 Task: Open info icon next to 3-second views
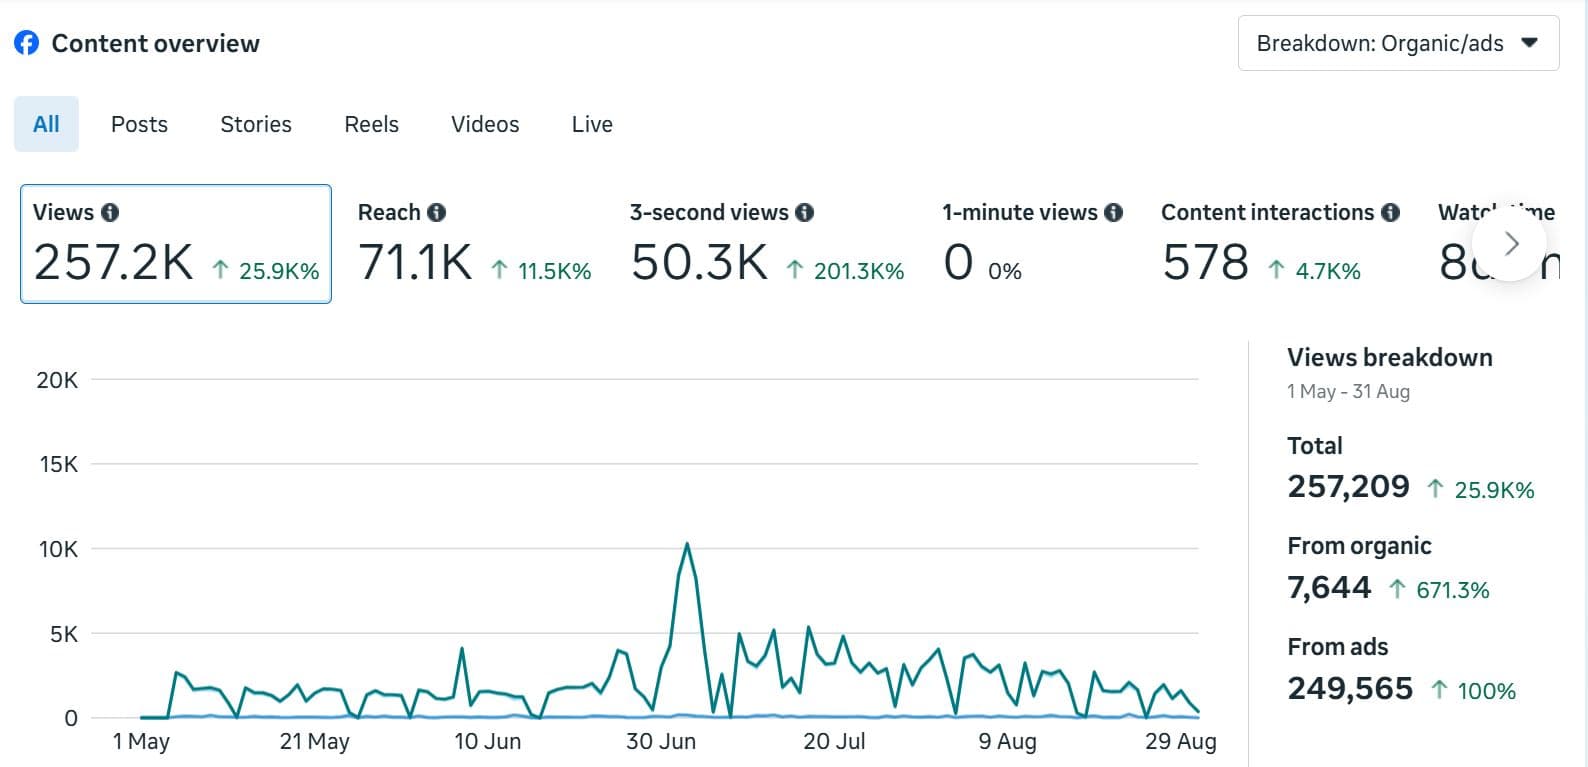[804, 212]
